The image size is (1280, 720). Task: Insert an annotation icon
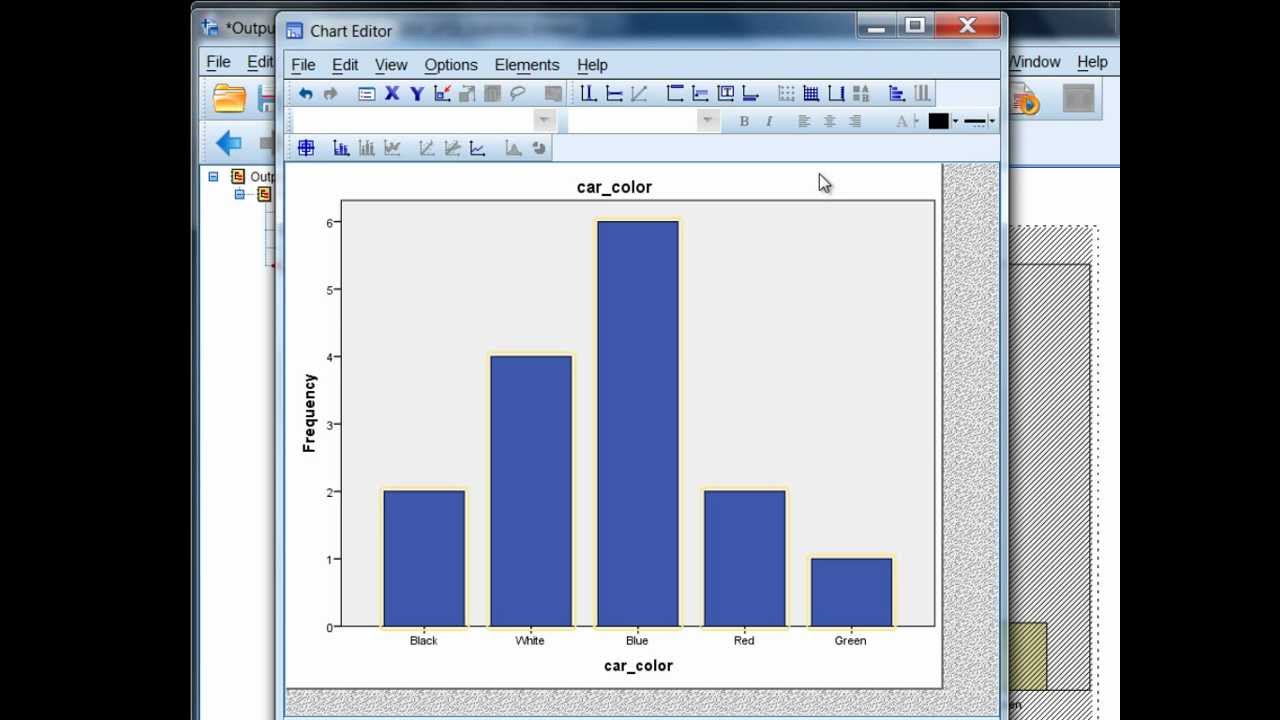(x=700, y=93)
